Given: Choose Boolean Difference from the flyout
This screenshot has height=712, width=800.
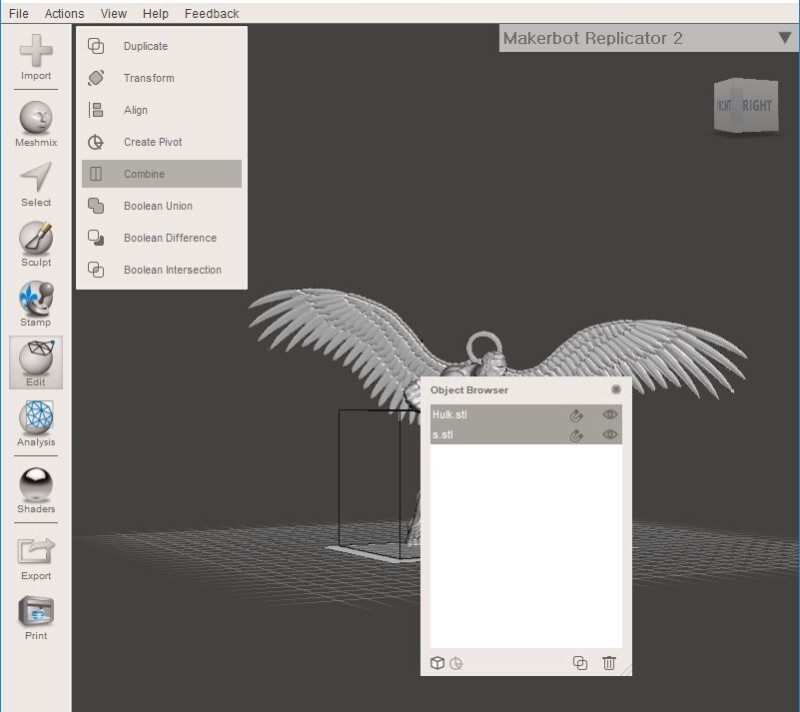Looking at the screenshot, I should pos(162,238).
